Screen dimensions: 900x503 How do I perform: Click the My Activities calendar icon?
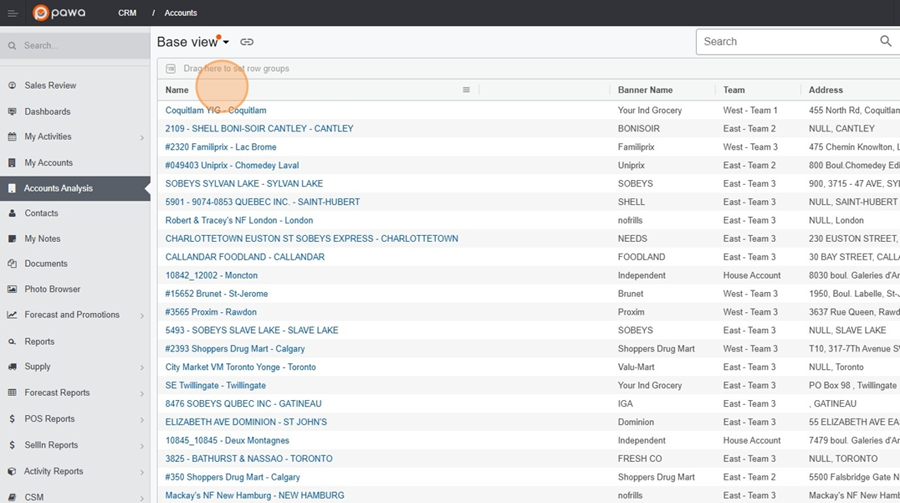tap(12, 137)
